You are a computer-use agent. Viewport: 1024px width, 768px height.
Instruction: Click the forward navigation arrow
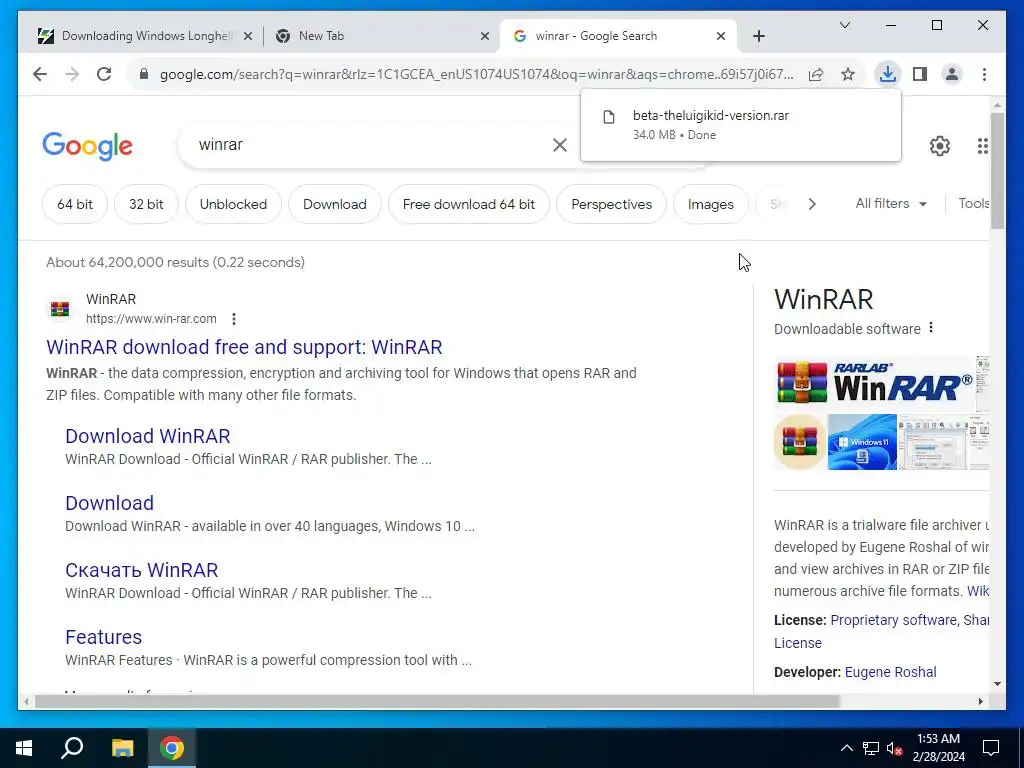tap(72, 74)
